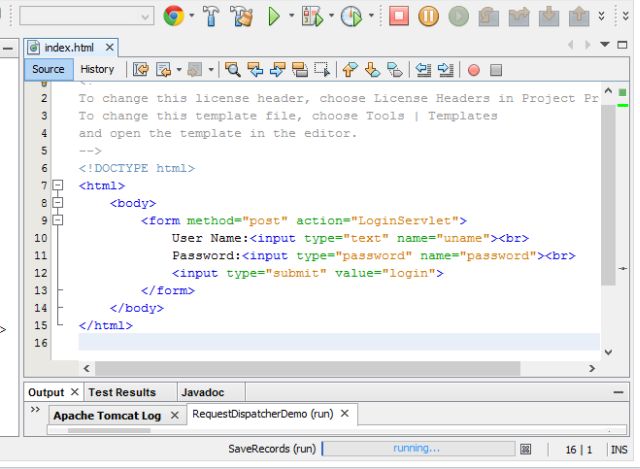The height and width of the screenshot is (469, 640).
Task: Click the Build Project hammer icon
Action: (211, 16)
